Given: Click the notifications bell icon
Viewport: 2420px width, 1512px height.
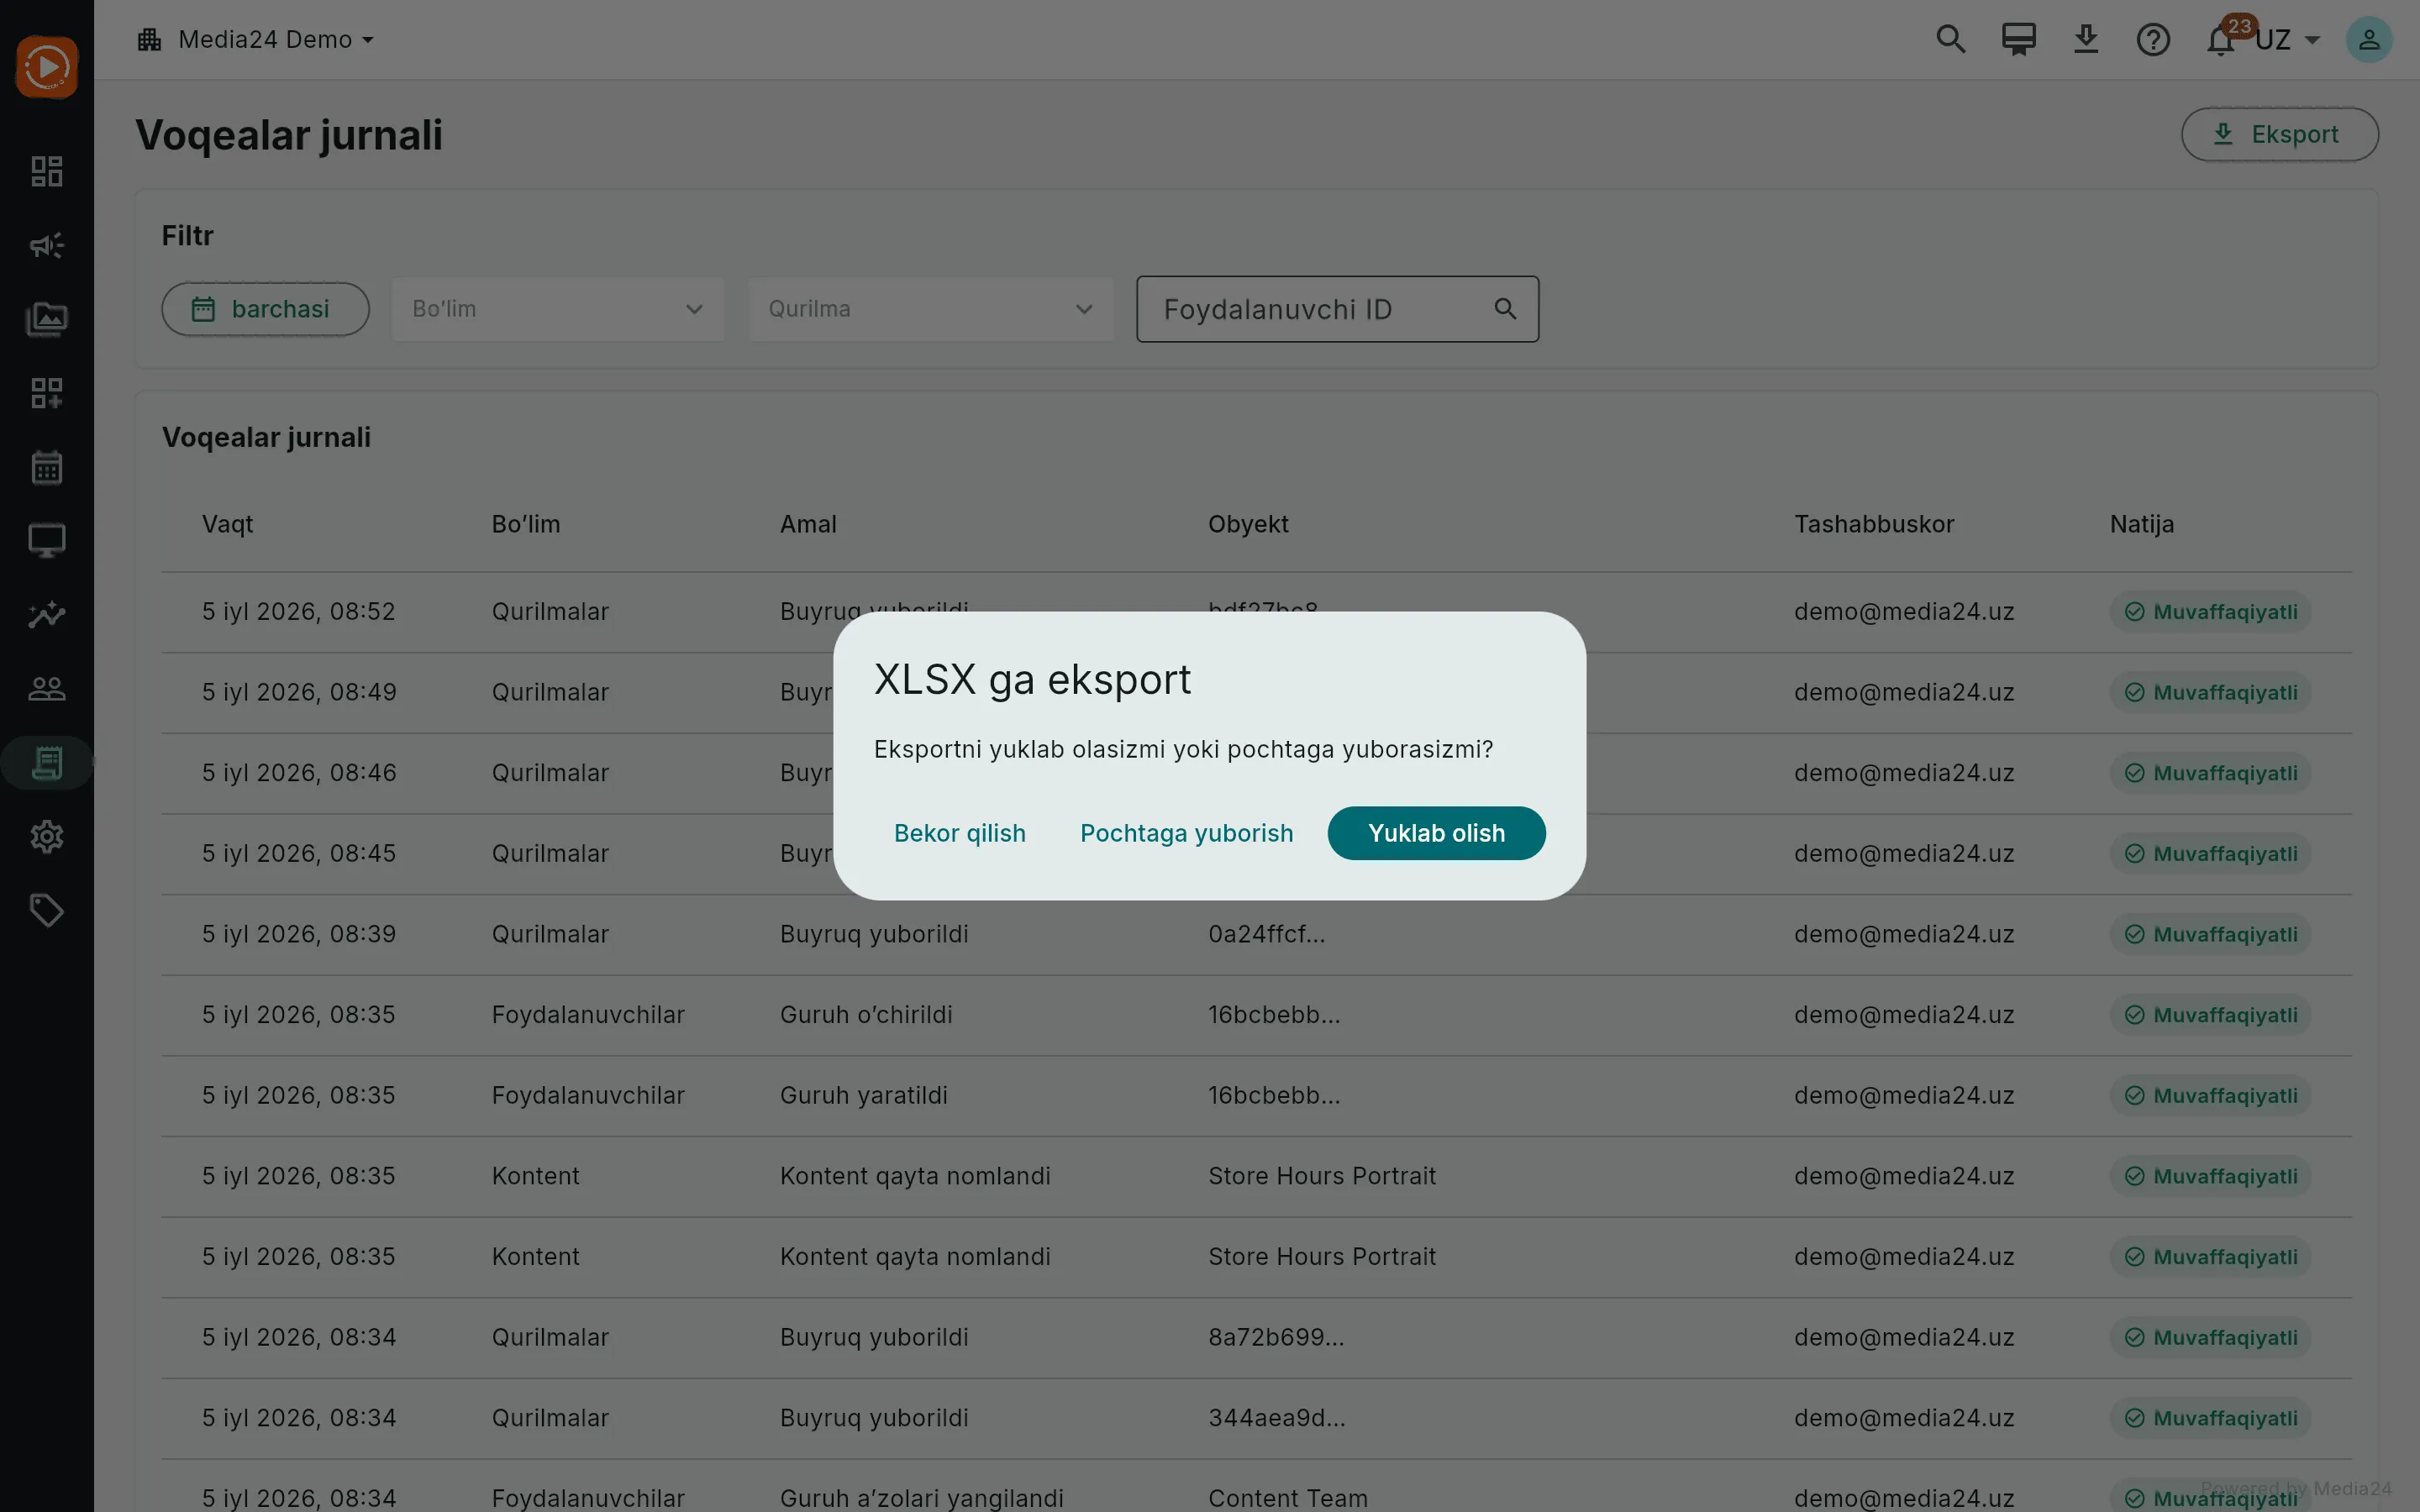Looking at the screenshot, I should pyautogui.click(x=2220, y=40).
